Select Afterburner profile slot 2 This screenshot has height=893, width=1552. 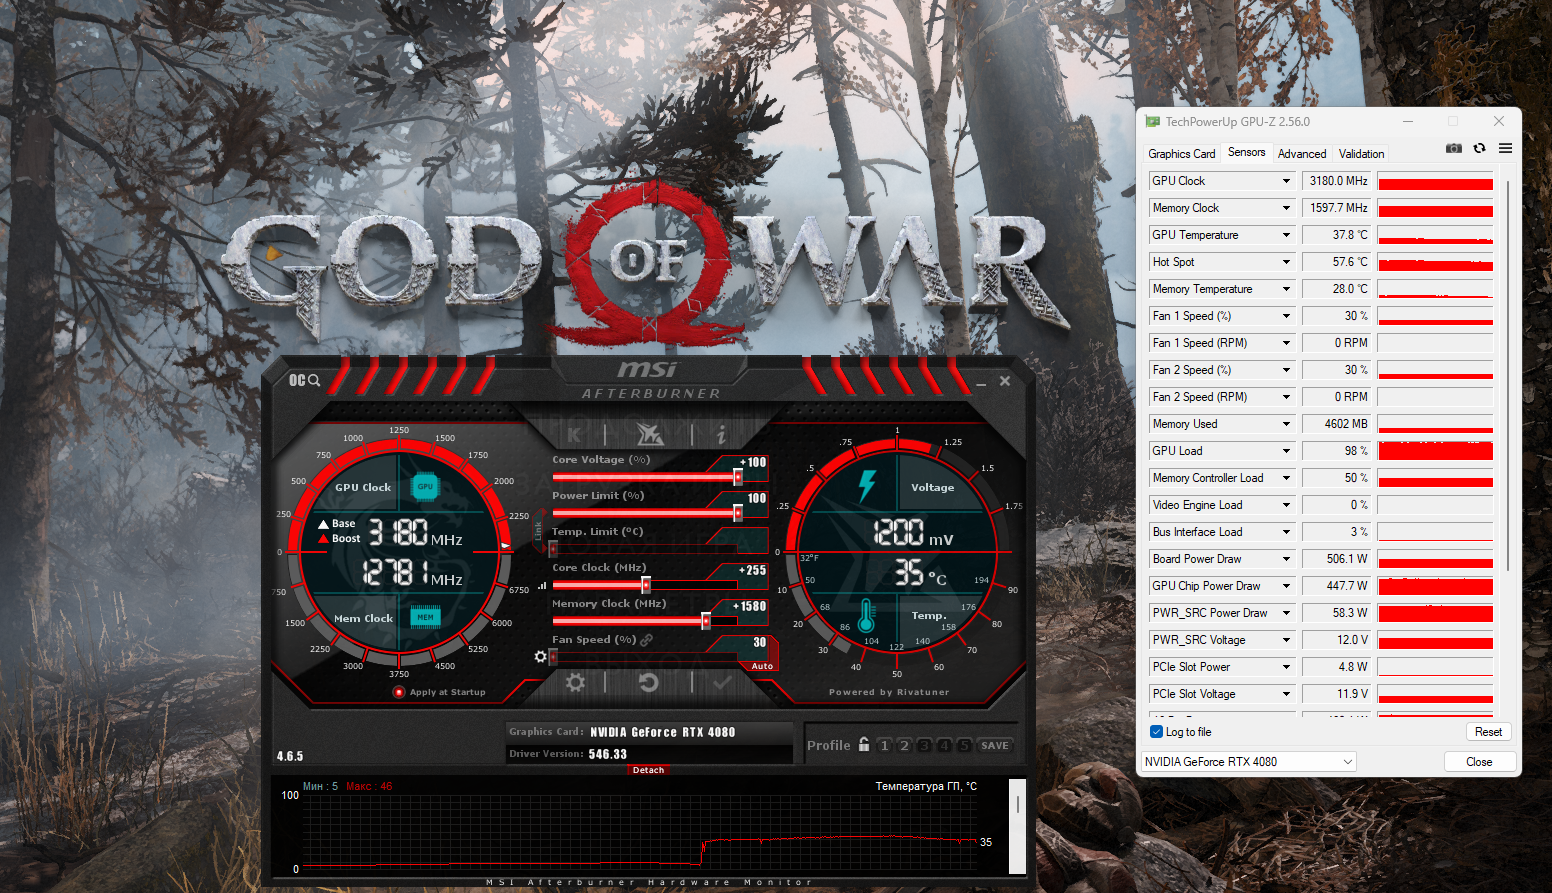tap(904, 746)
